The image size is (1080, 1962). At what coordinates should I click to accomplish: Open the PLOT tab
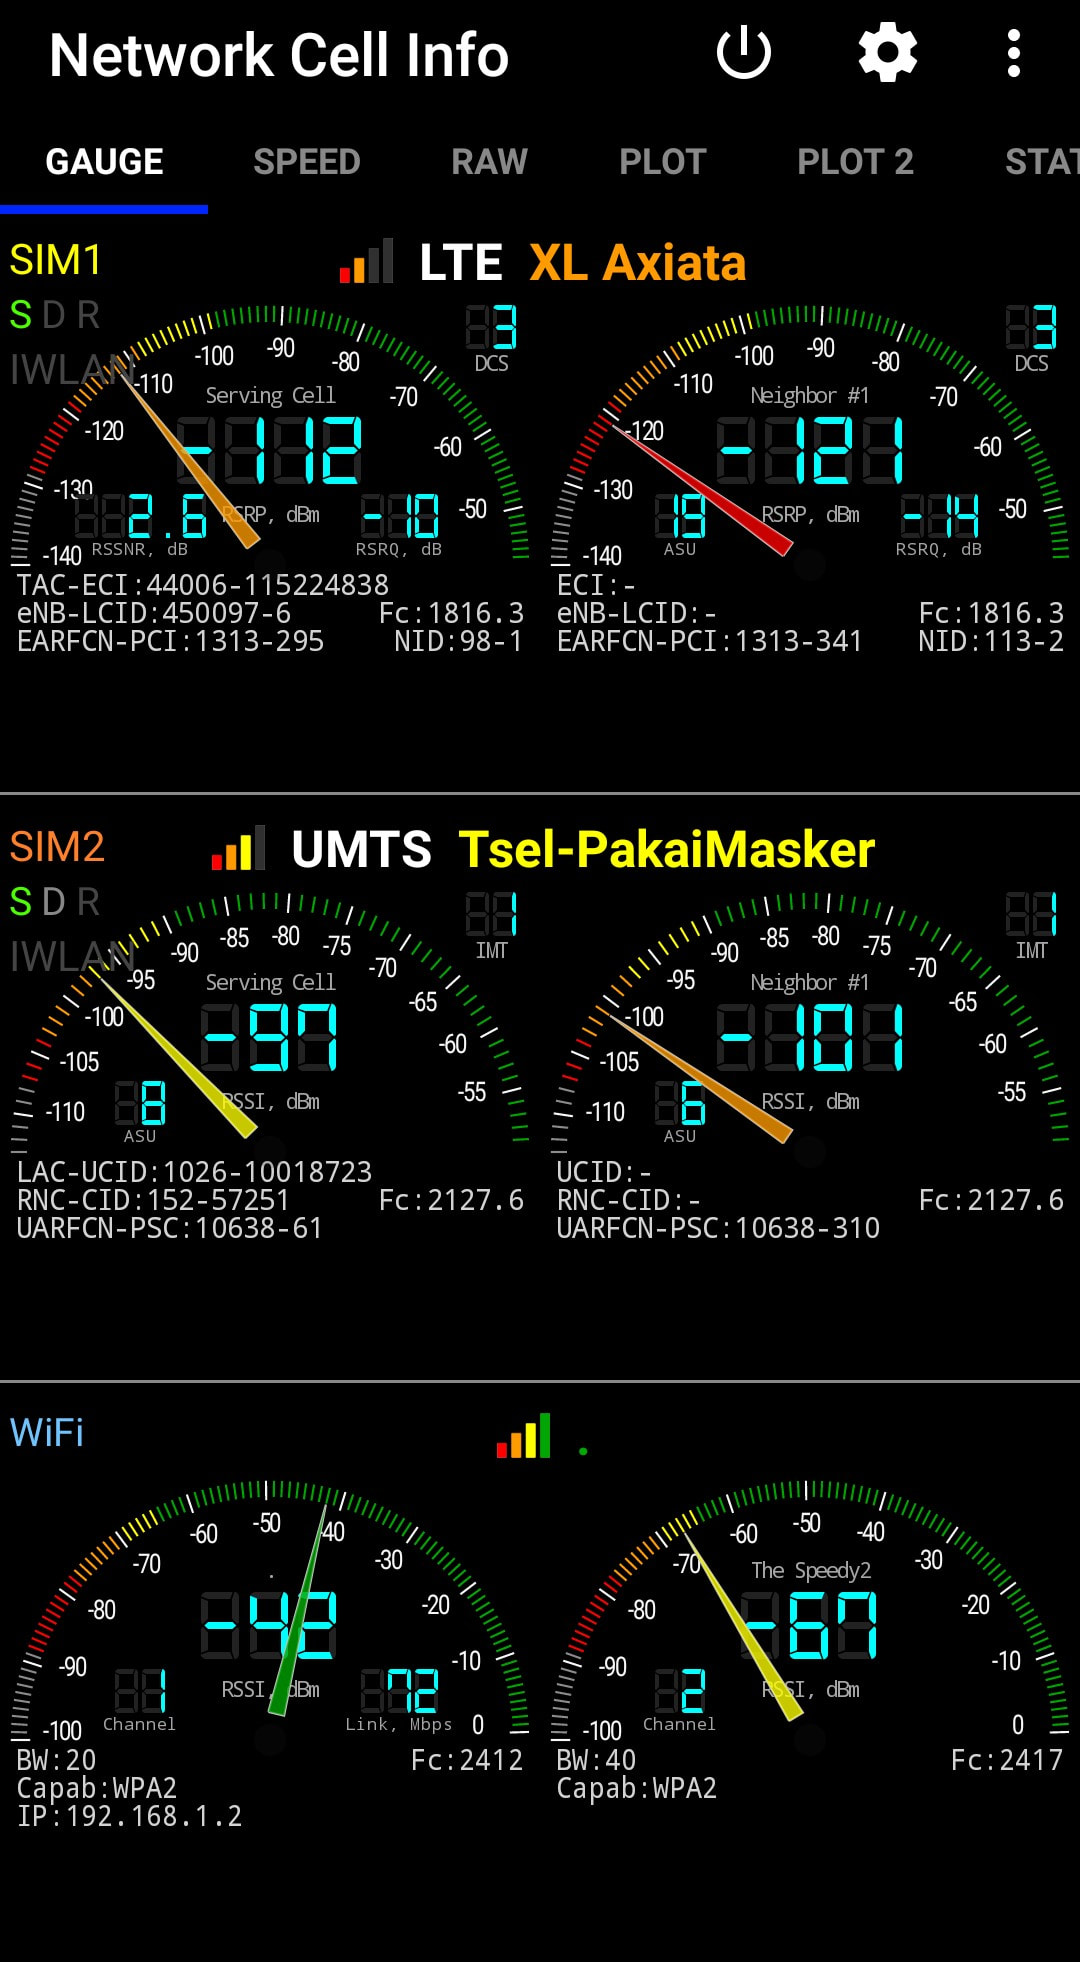(x=663, y=162)
